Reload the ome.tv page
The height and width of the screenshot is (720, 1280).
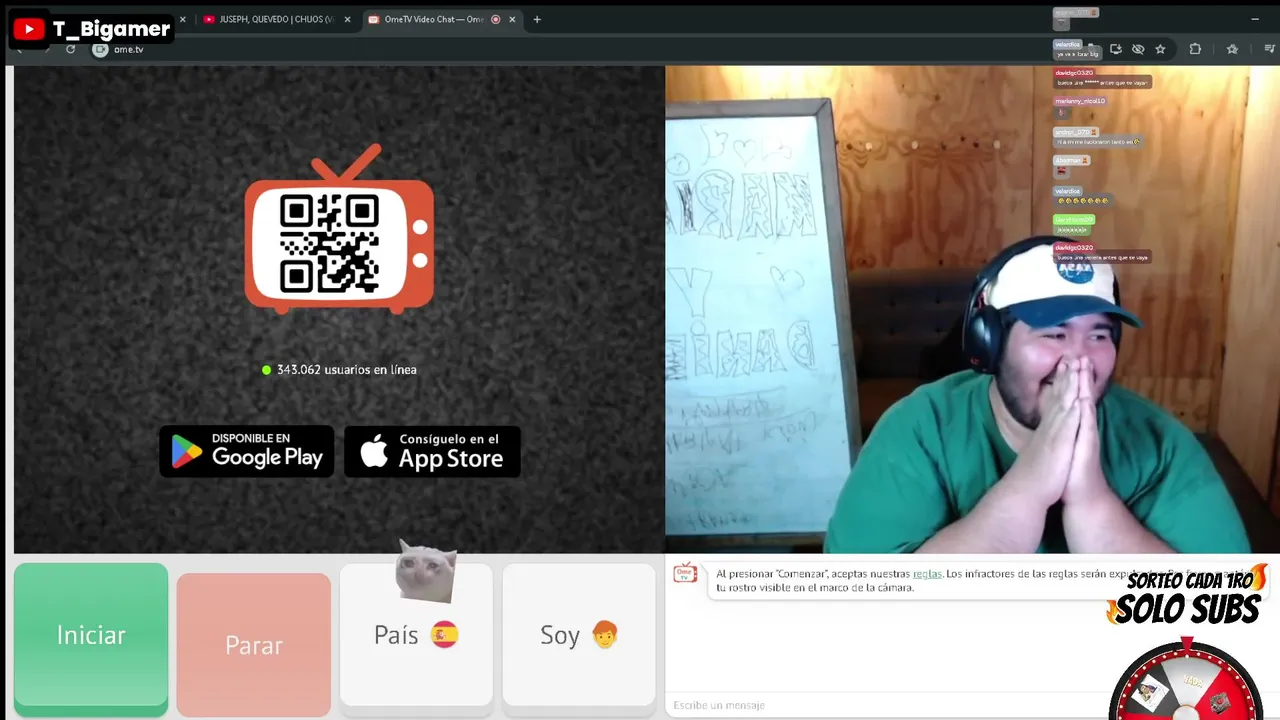click(70, 49)
